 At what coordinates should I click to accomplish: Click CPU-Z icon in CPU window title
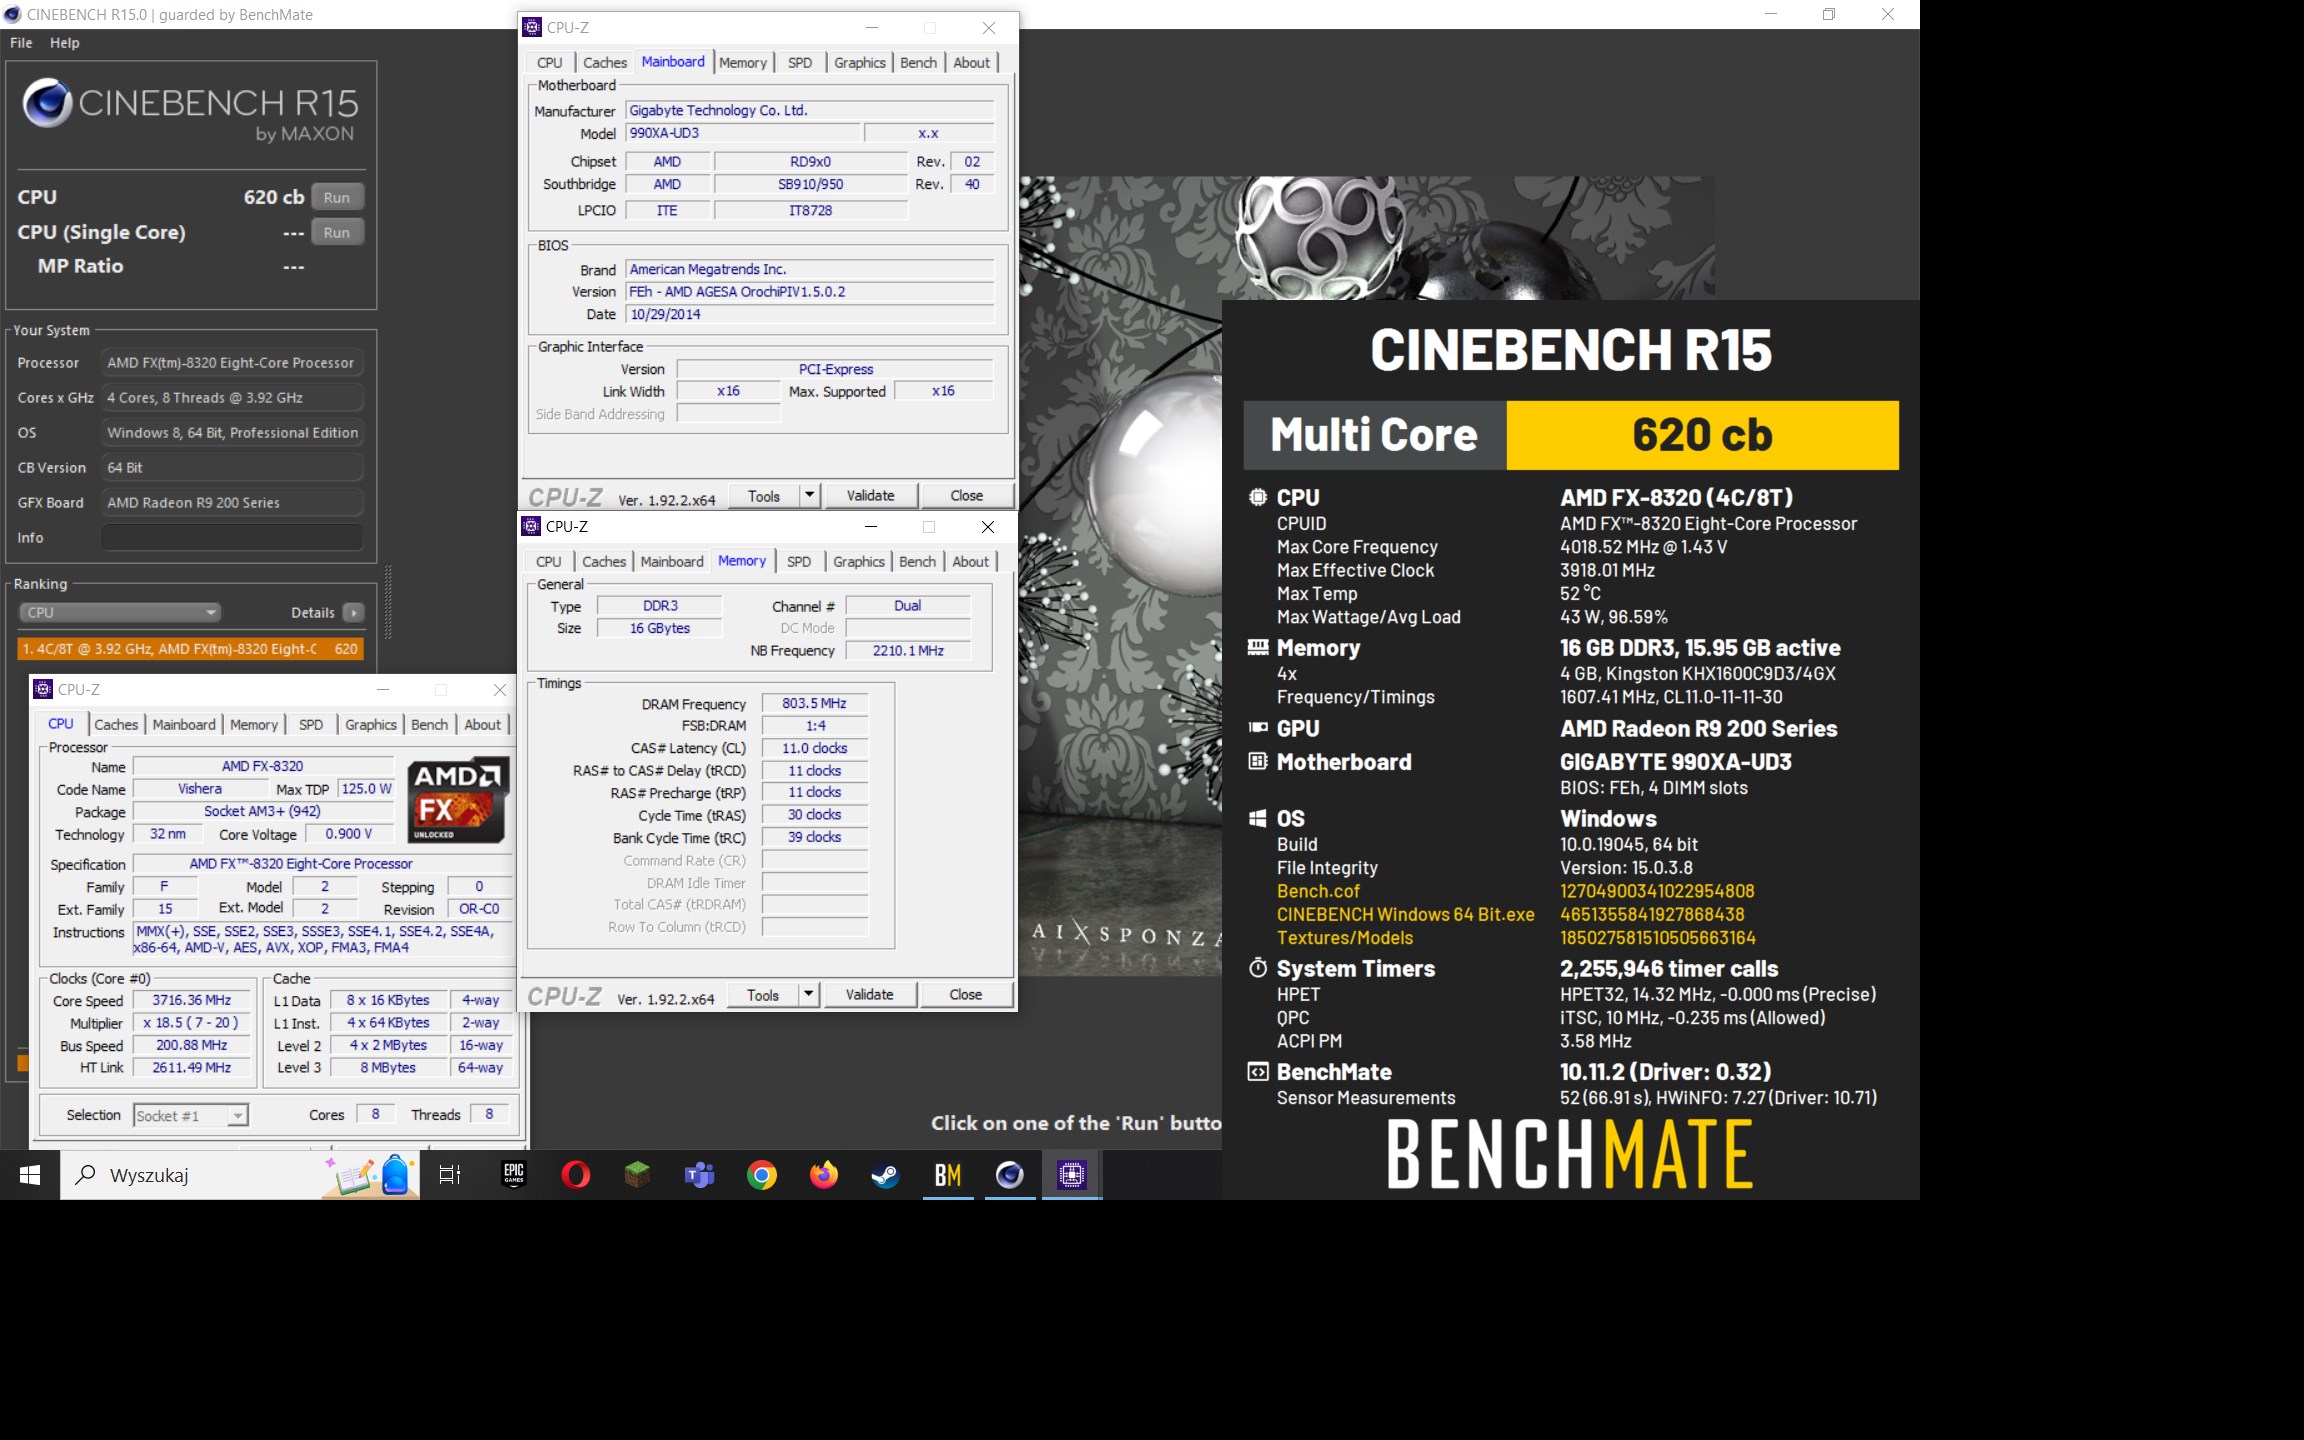click(x=43, y=689)
